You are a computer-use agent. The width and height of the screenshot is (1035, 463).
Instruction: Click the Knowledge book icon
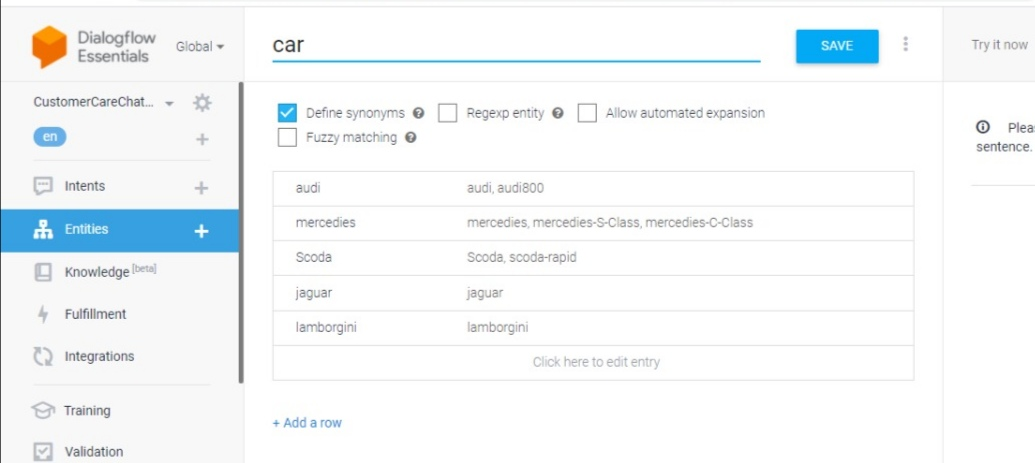click(43, 272)
